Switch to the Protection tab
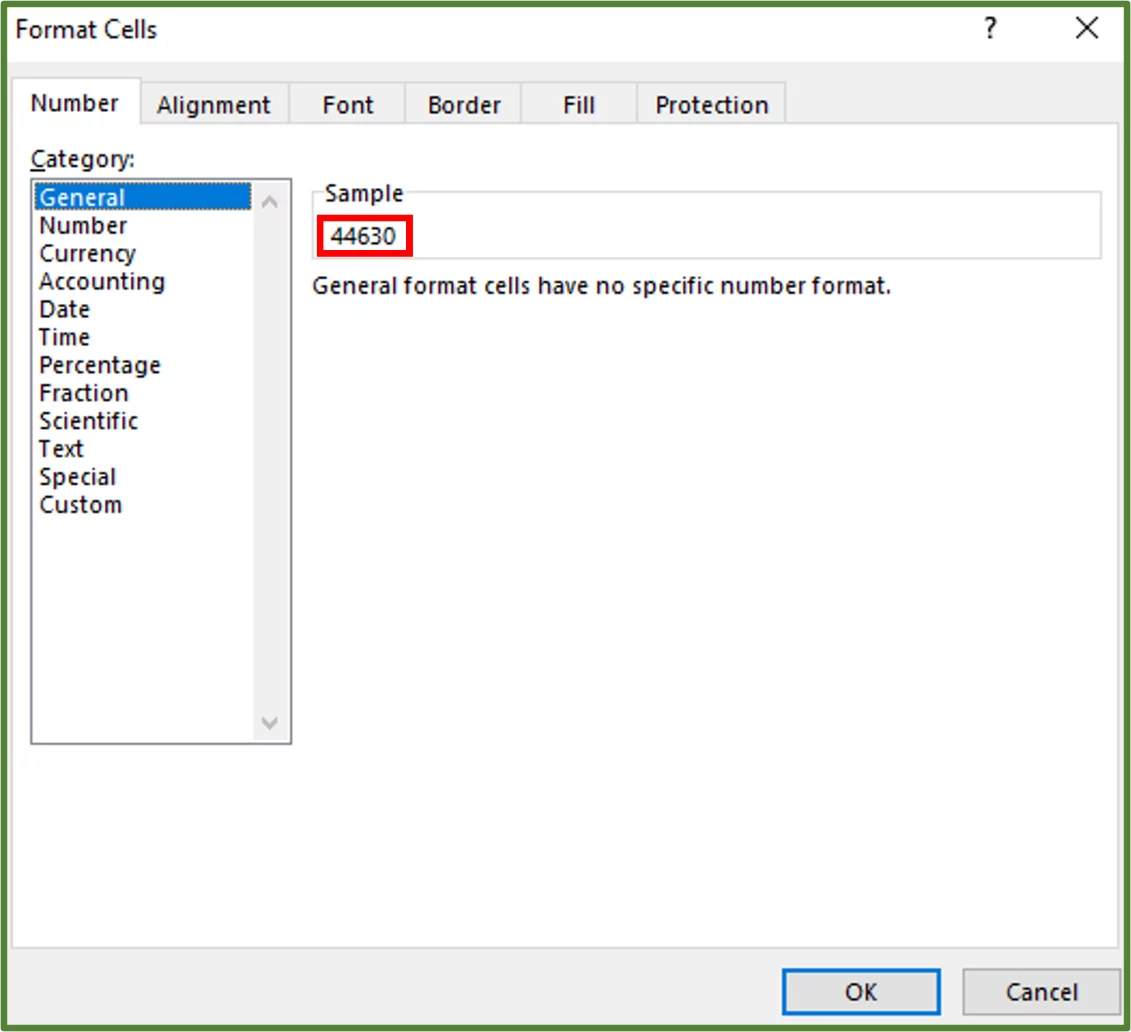Screen dimensions: 1131x1032 [711, 103]
